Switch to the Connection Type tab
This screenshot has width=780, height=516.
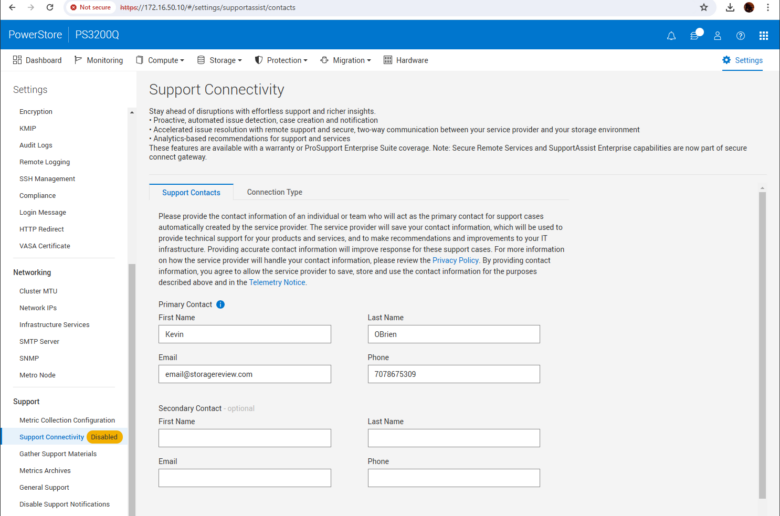pyautogui.click(x=275, y=192)
